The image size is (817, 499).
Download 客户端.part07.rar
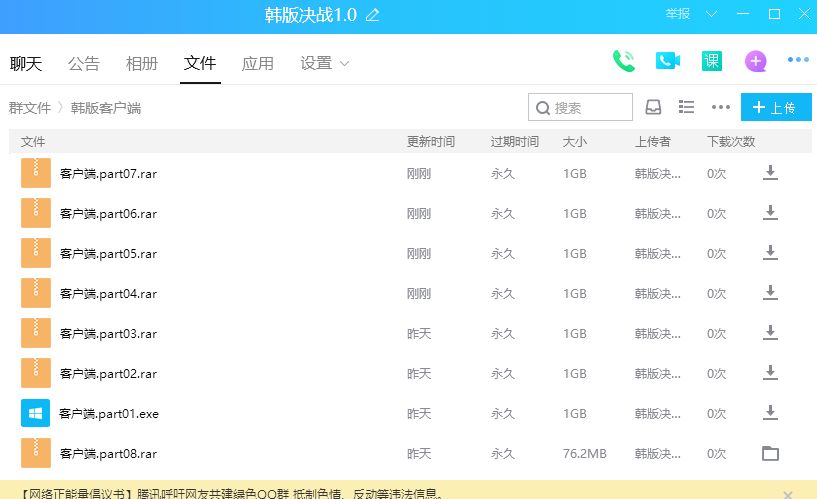770,173
